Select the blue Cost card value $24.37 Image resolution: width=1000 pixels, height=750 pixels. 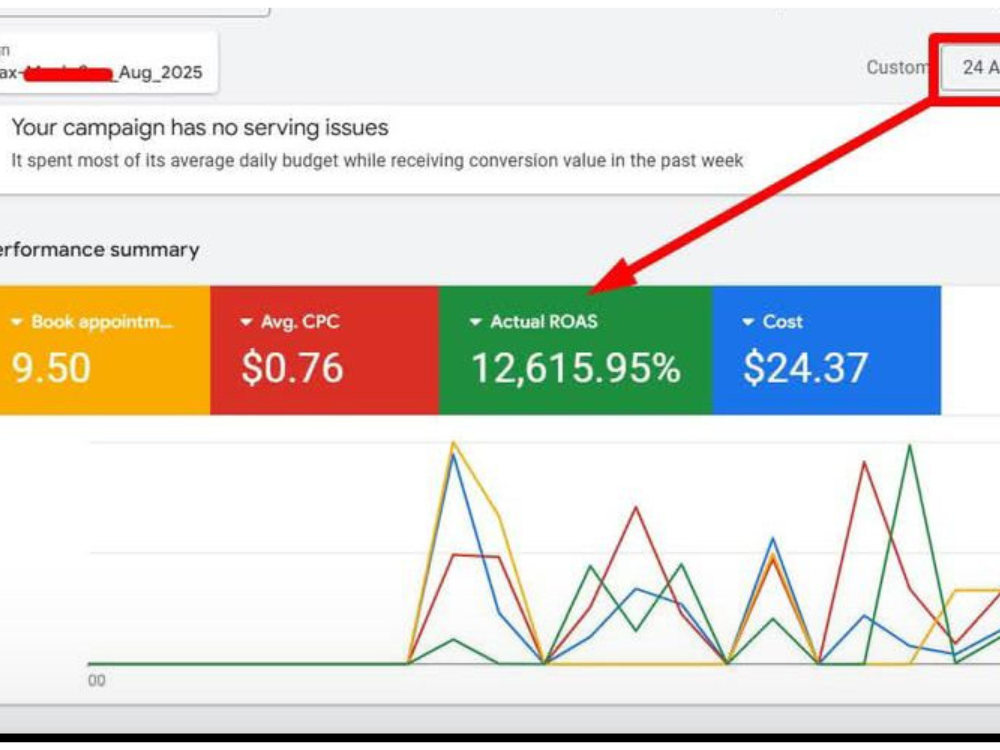[805, 368]
